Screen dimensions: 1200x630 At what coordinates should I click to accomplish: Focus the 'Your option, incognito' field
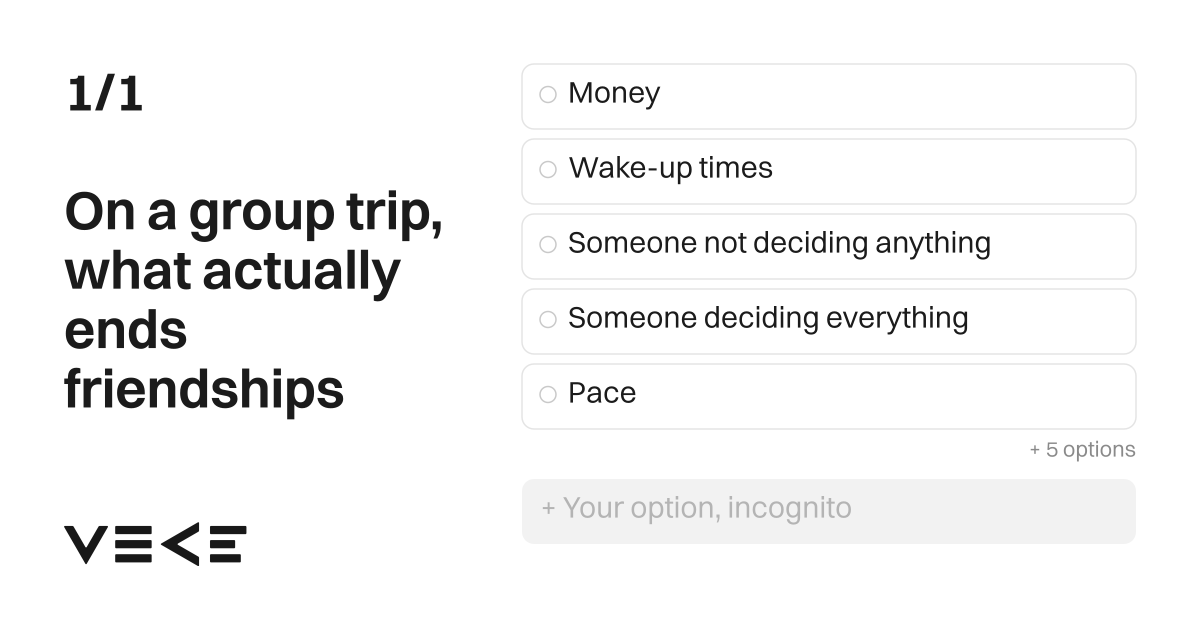[x=829, y=511]
